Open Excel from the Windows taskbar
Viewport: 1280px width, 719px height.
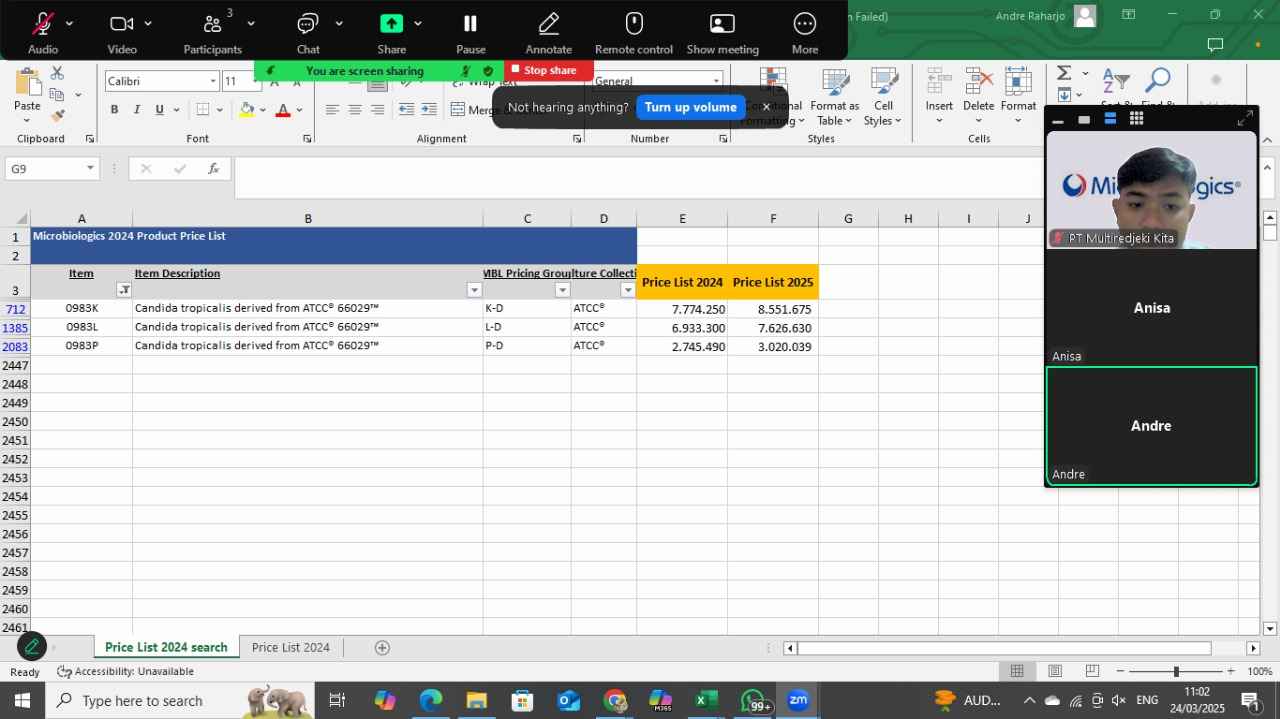706,700
